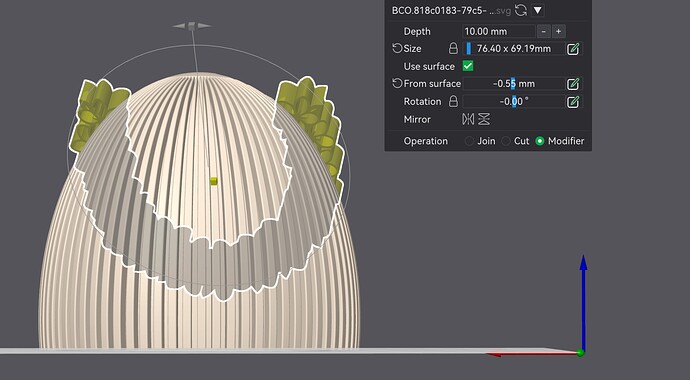The width and height of the screenshot is (690, 380).
Task: Click the Depth value field
Action: click(499, 31)
